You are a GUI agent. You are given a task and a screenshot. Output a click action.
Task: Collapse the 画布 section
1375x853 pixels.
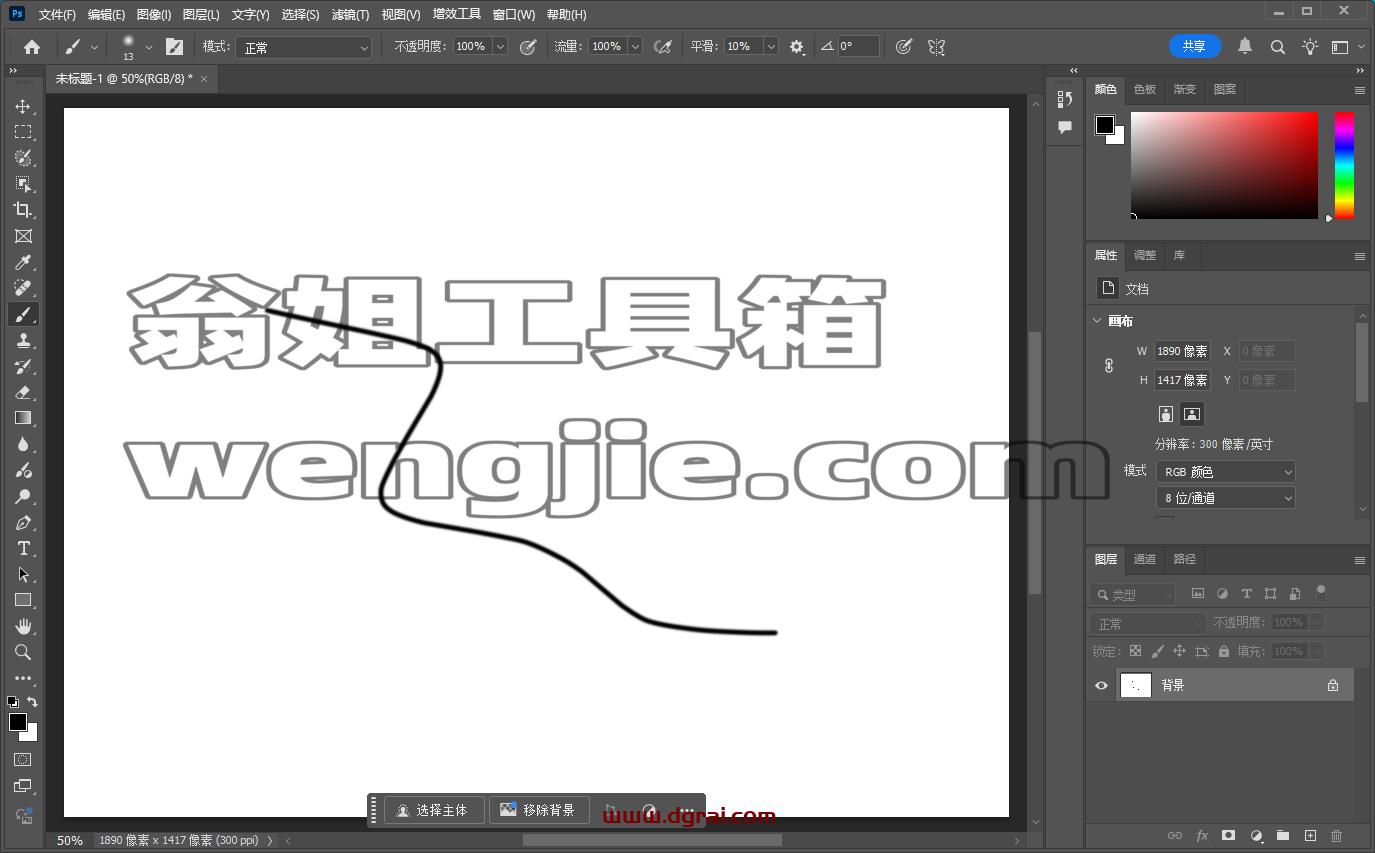(1097, 320)
